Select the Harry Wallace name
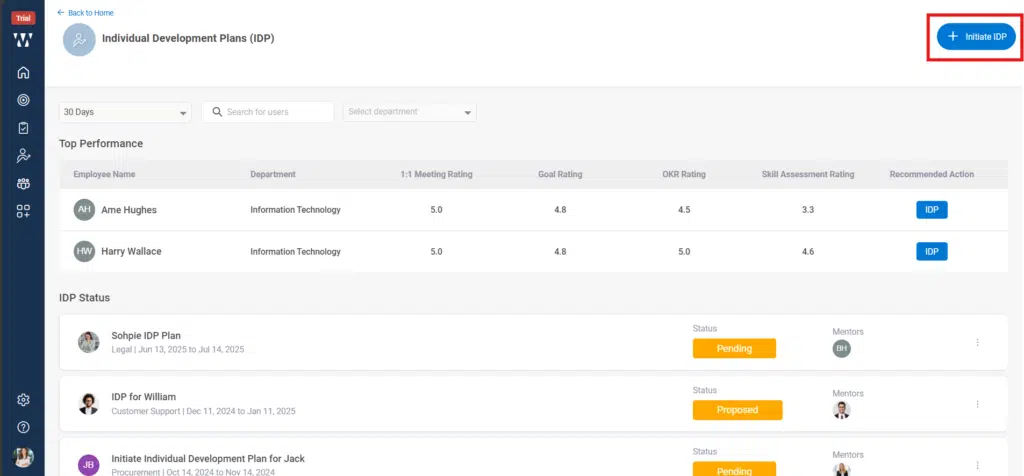Image resolution: width=1024 pixels, height=476 pixels. (x=131, y=251)
